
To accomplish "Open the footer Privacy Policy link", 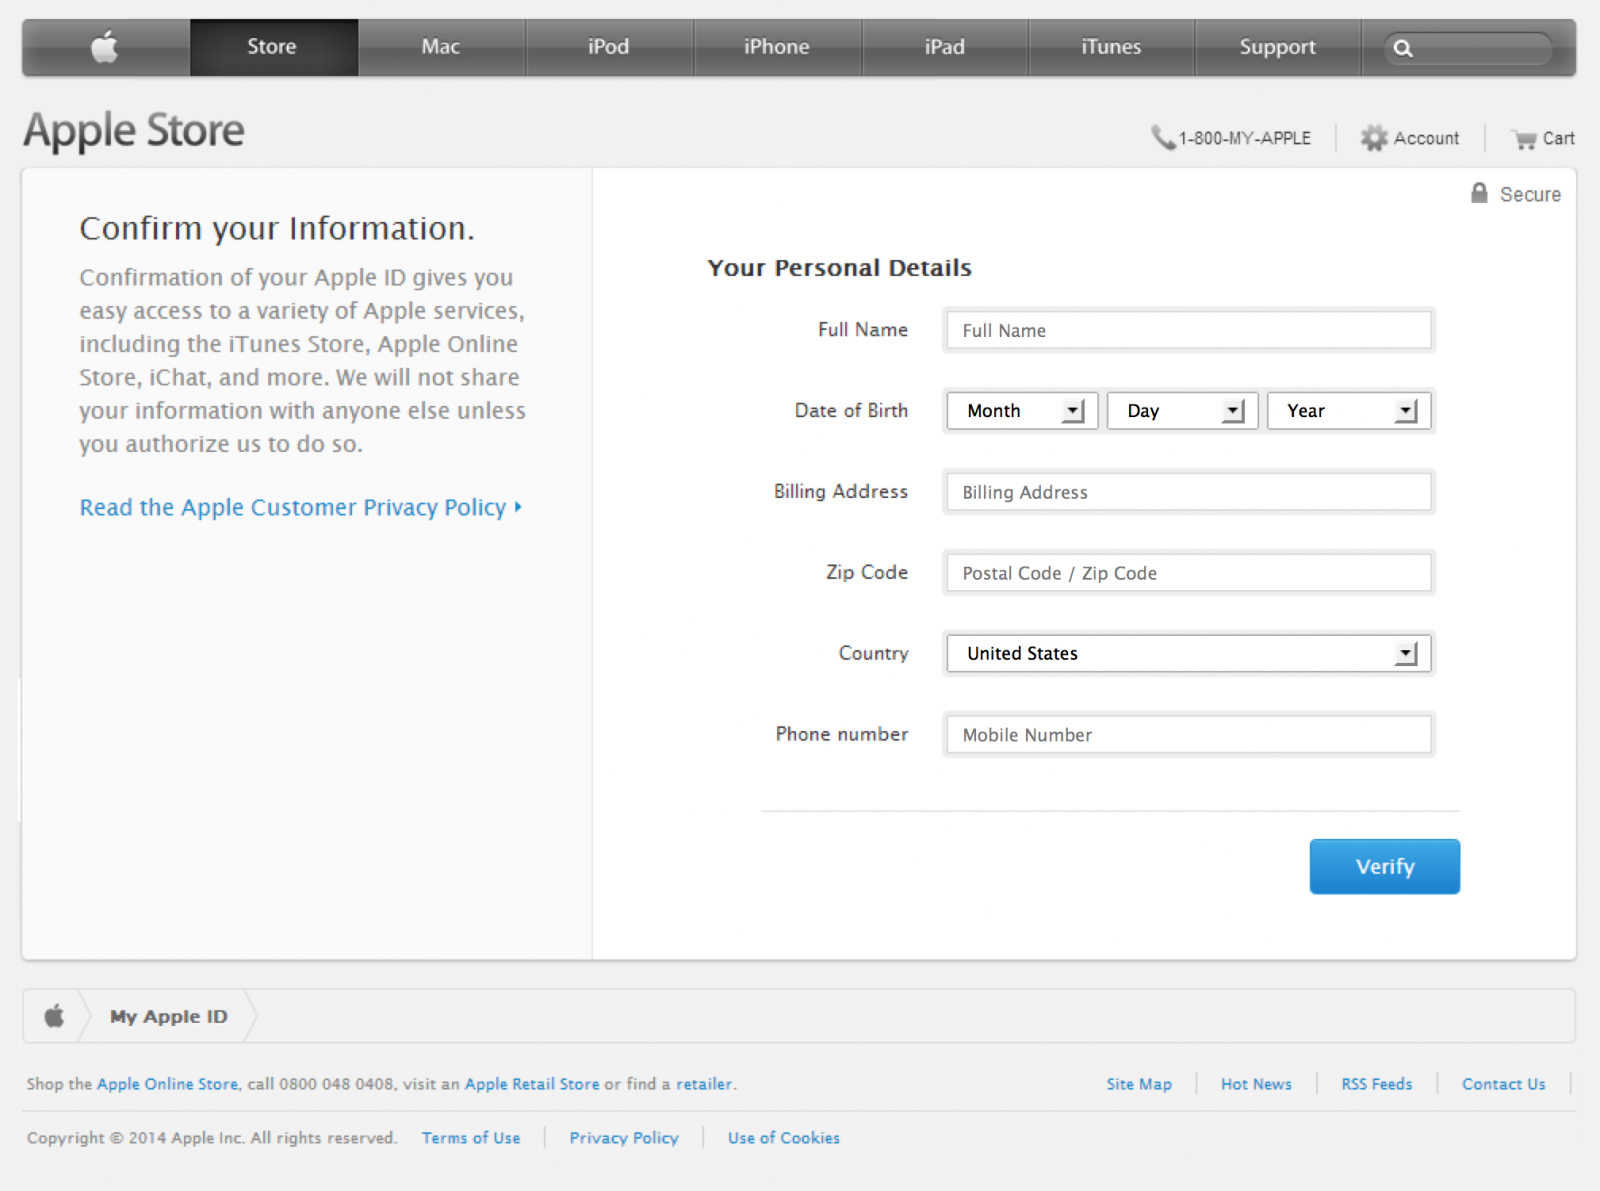I will click(x=624, y=1138).
